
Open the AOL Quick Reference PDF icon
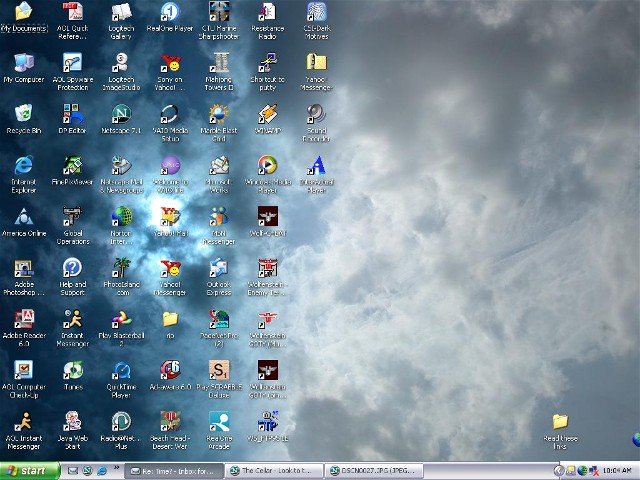pos(73,11)
